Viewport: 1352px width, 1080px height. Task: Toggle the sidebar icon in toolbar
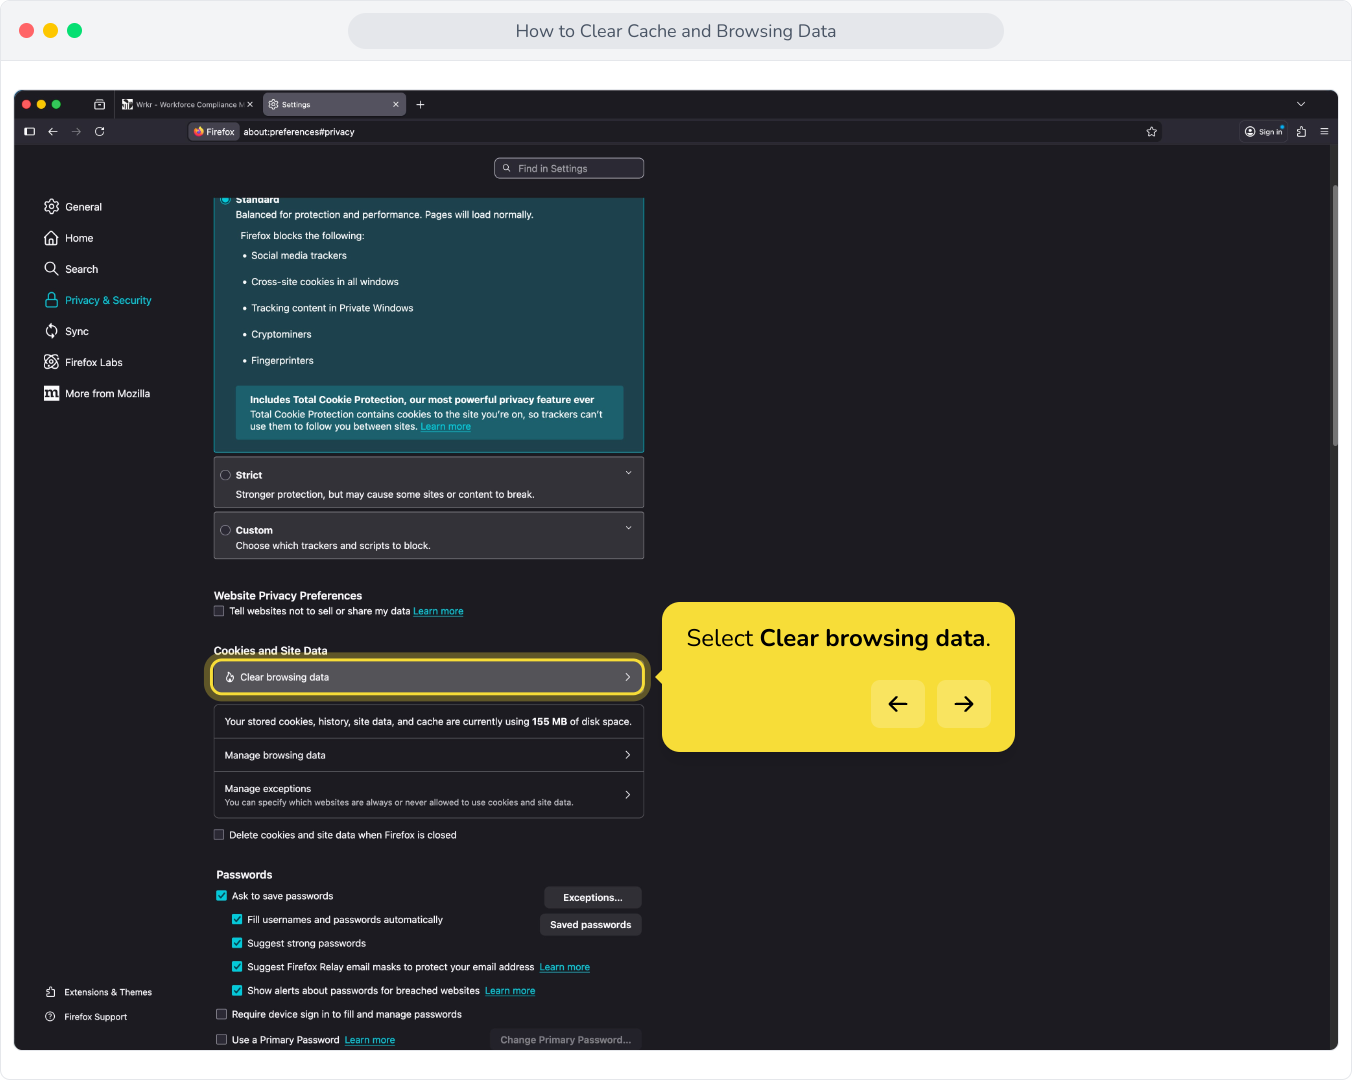point(29,131)
